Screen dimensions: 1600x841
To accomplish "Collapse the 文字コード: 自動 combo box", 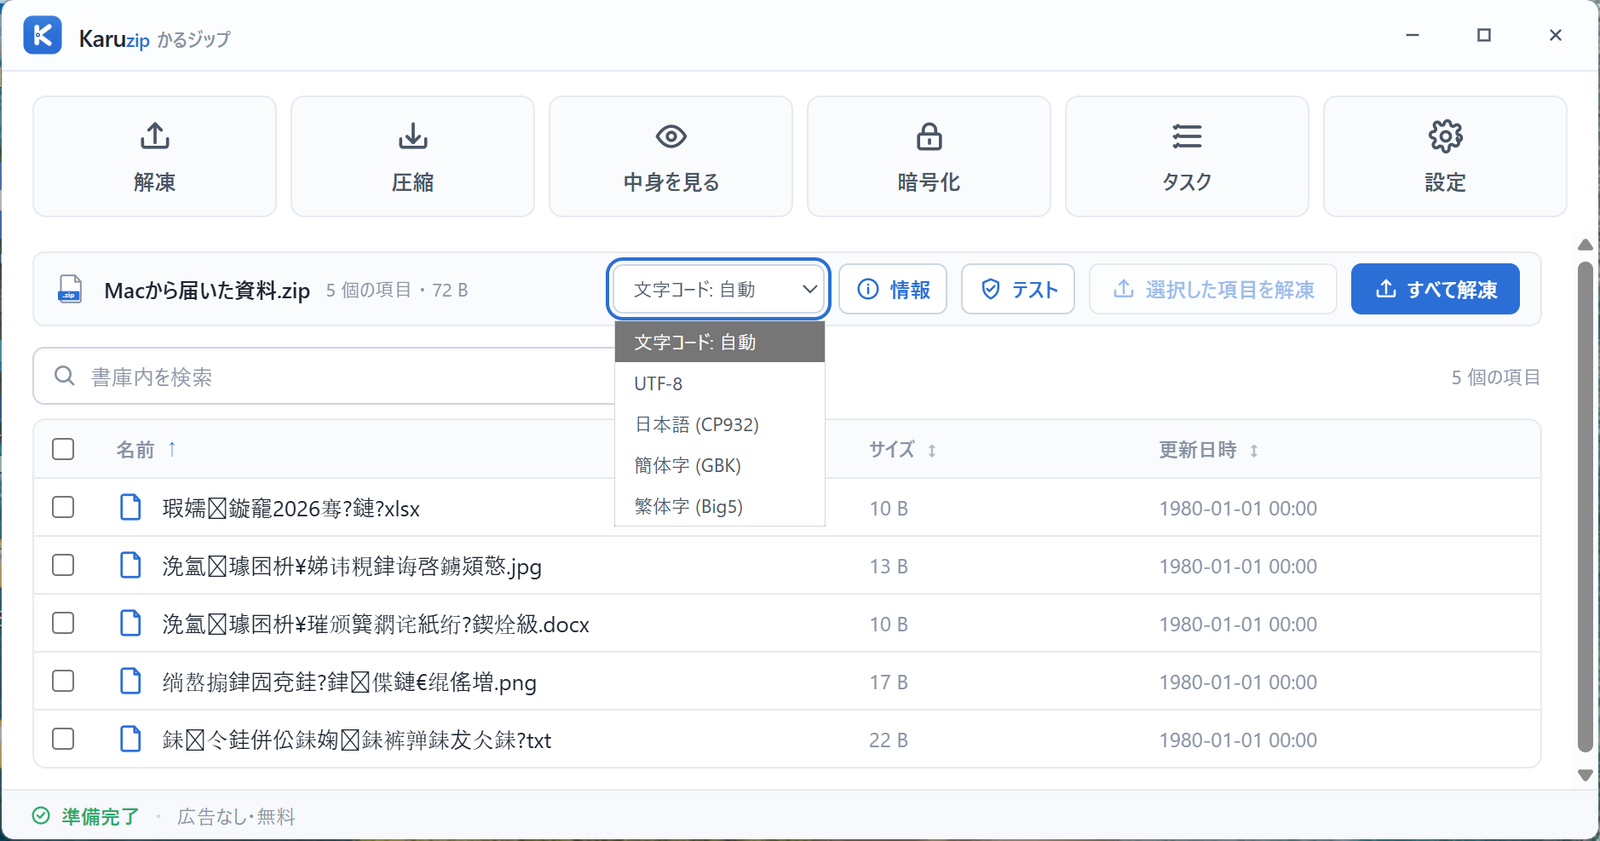I will (x=718, y=289).
